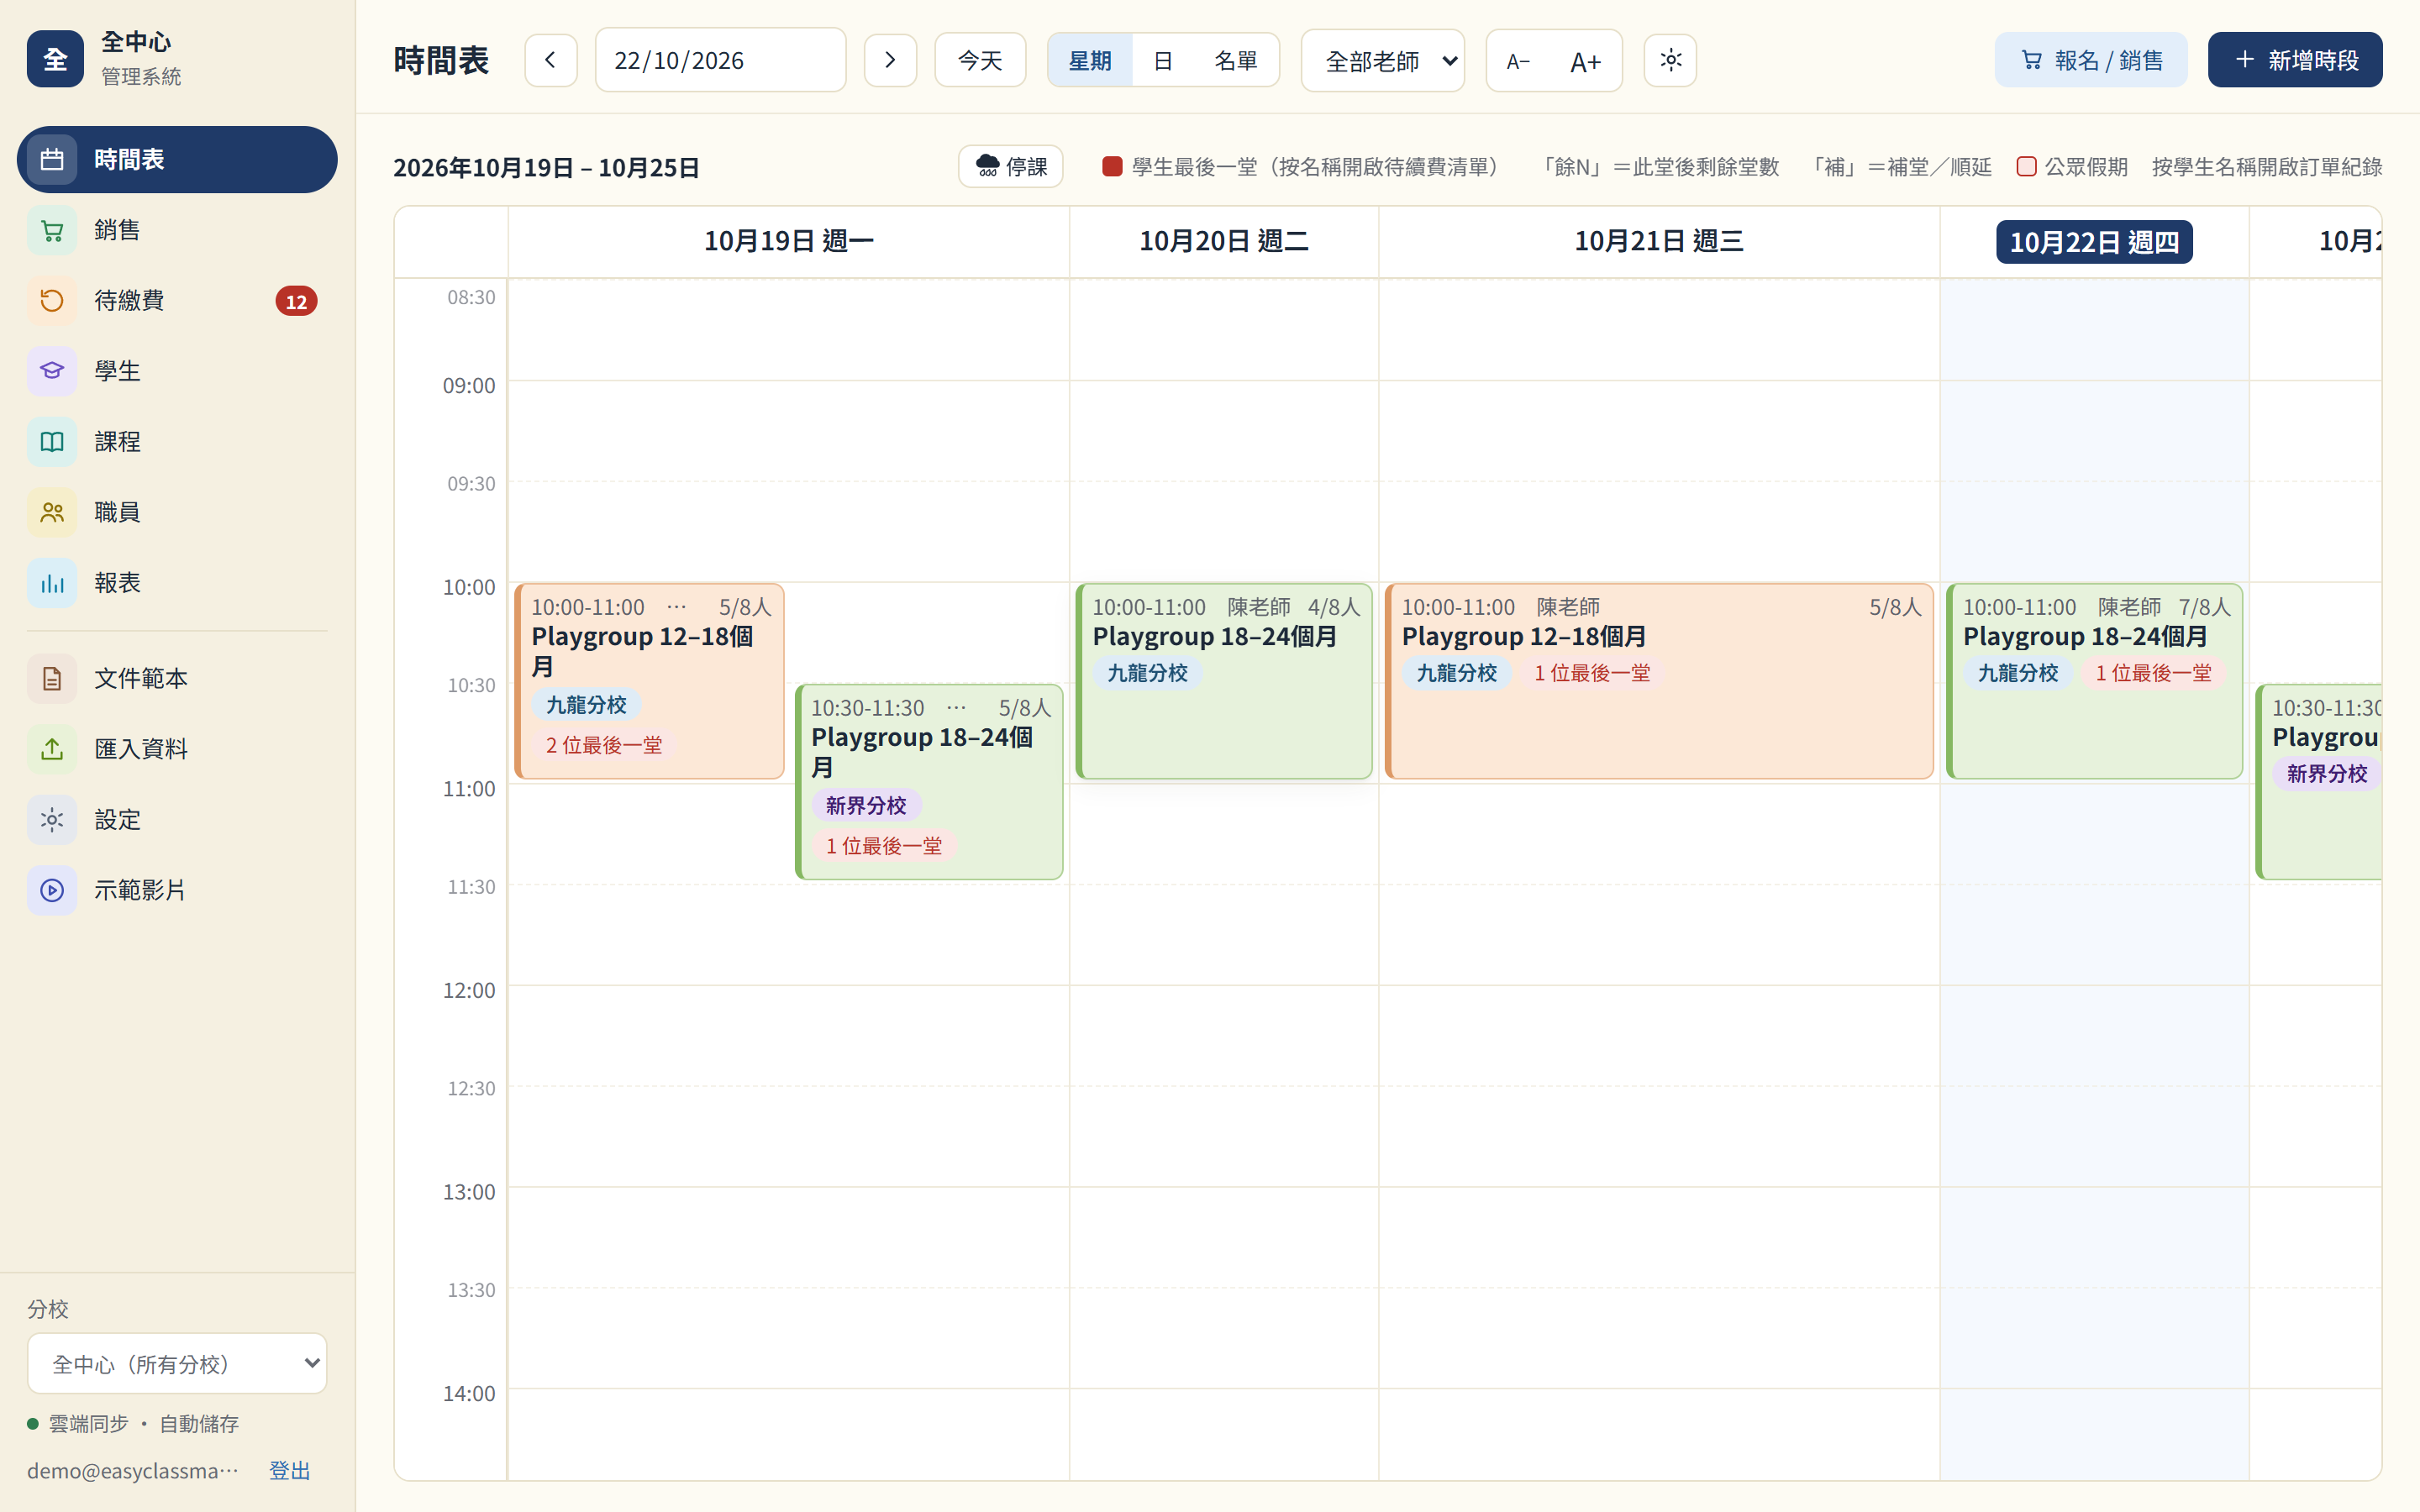Open the 匯入資料 import data icon

(x=52, y=749)
